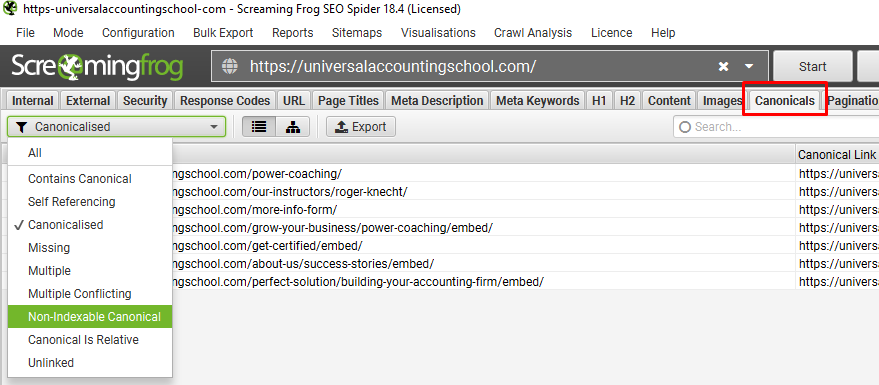879x385 pixels.
Task: Switch to the Meta Description tab
Action: coord(437,100)
